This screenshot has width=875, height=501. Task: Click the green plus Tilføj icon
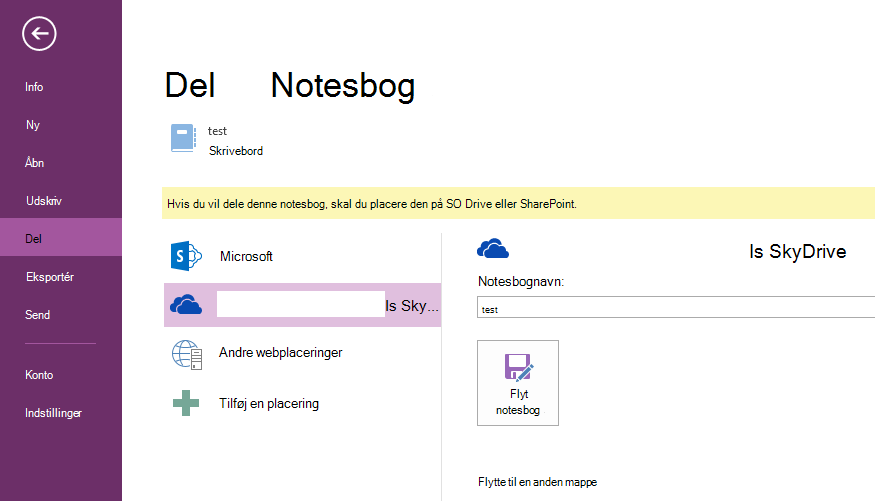(x=186, y=403)
